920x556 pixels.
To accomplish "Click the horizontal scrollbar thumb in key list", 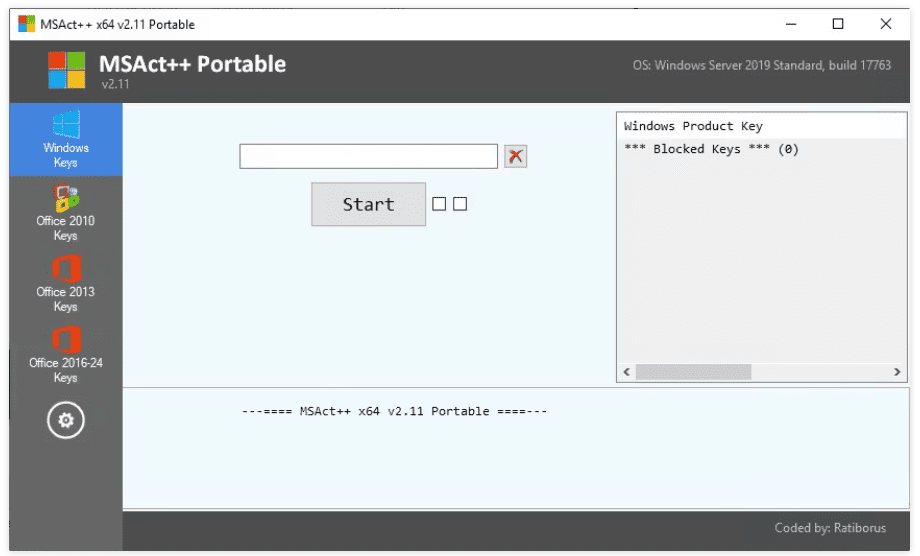I will click(694, 372).
